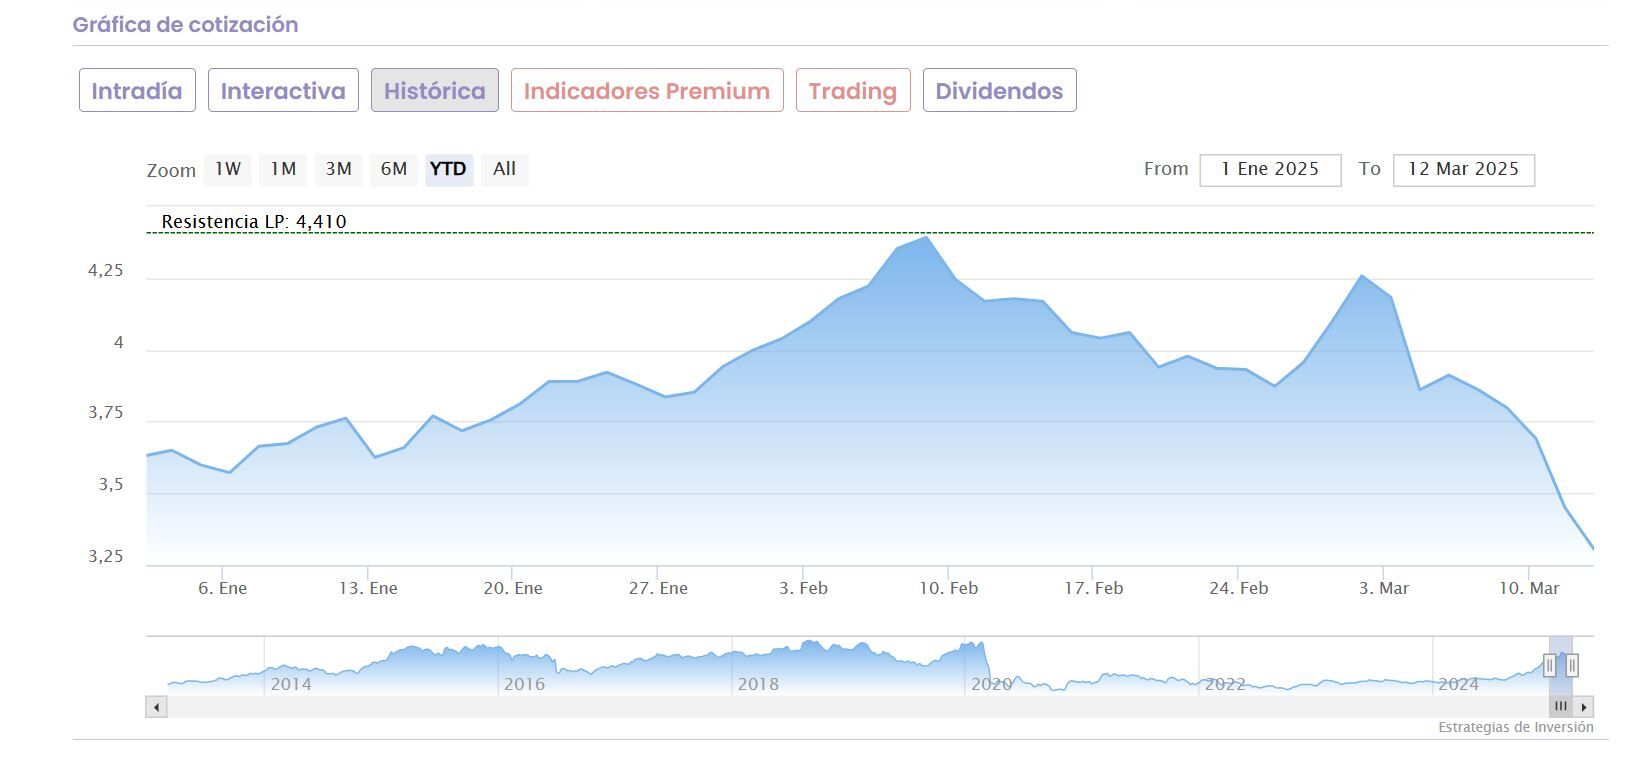Toggle the YTD zoom range
This screenshot has height=772, width=1648.
point(448,169)
